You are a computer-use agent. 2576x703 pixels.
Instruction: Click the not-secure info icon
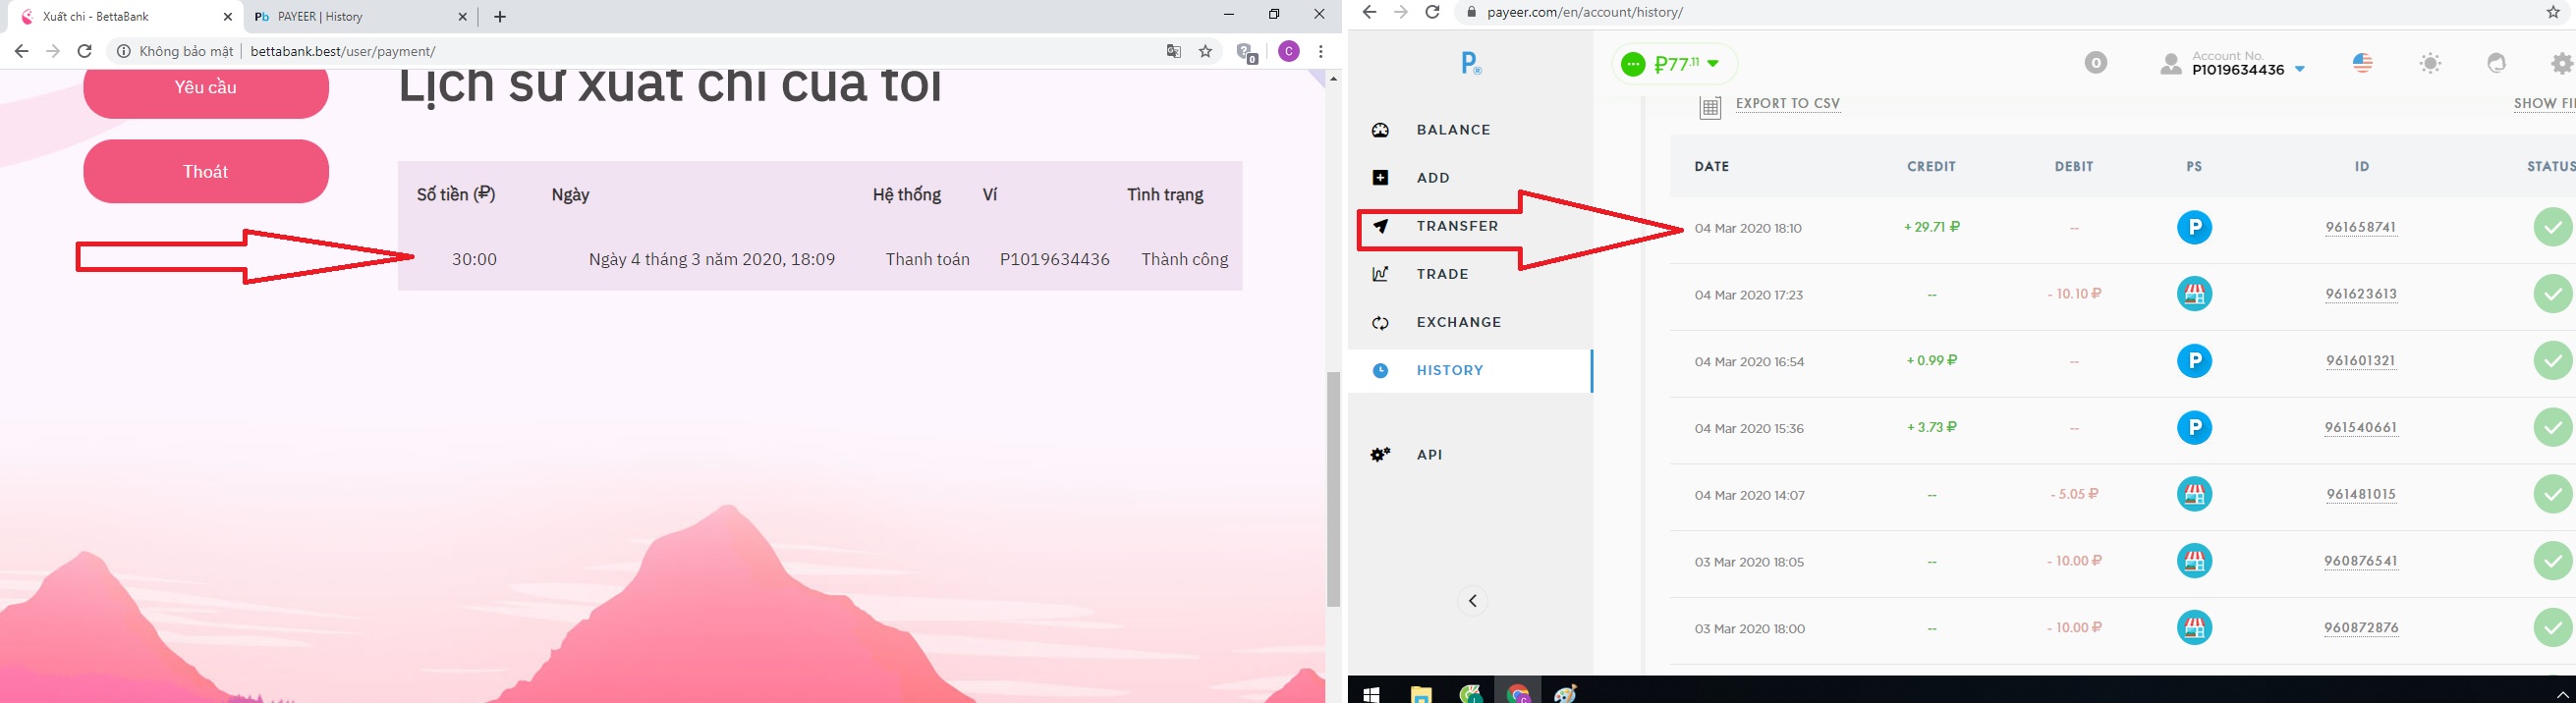tap(124, 51)
